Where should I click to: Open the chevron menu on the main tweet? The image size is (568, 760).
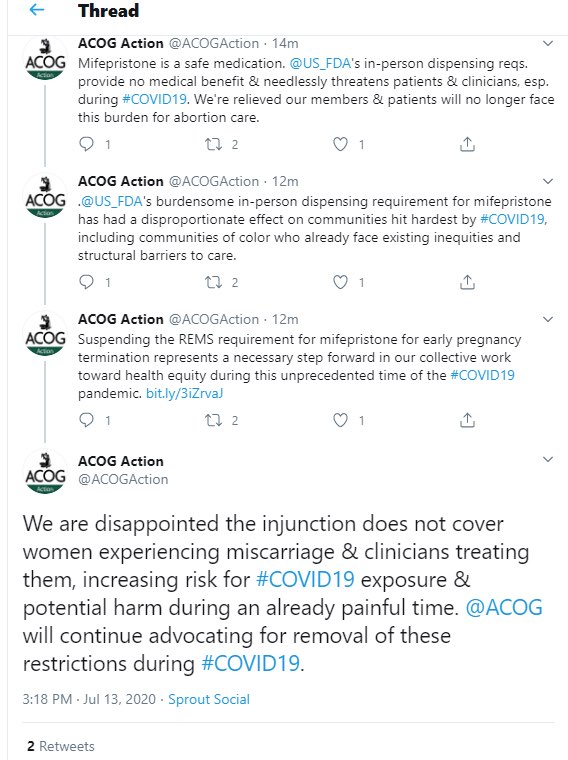tap(548, 459)
